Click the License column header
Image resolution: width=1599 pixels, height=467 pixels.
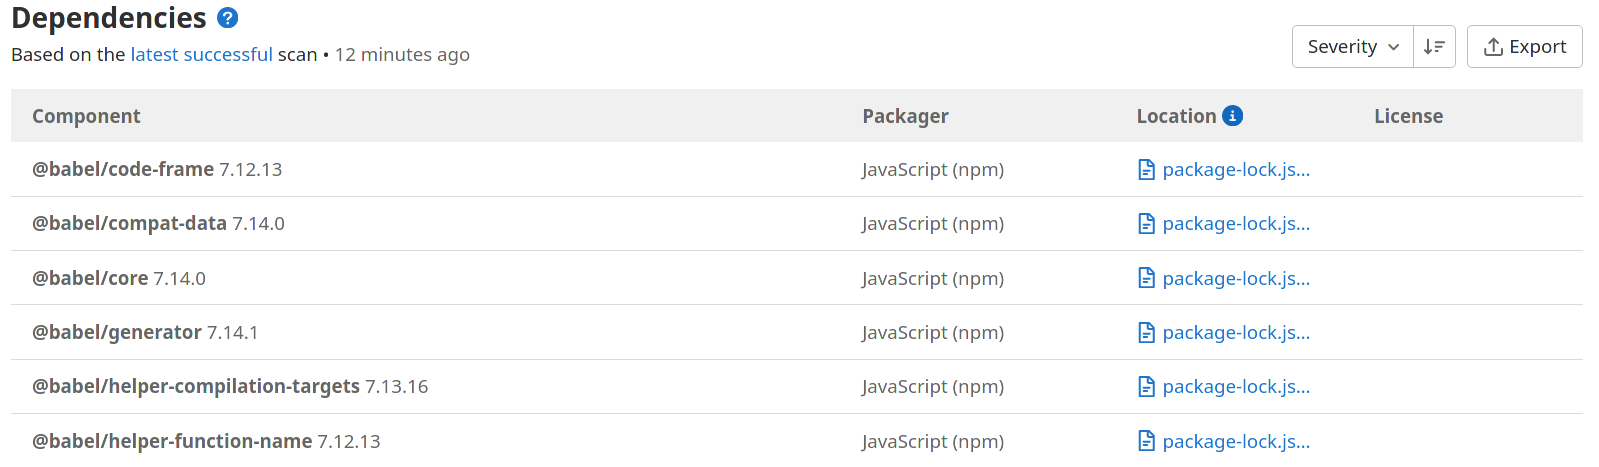[1408, 116]
